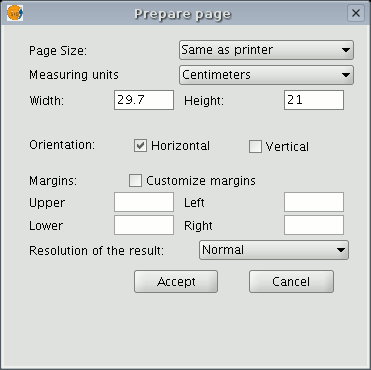The width and height of the screenshot is (371, 370).
Task: Expand the Measuring units Centimeters dropdown
Action: coord(266,75)
